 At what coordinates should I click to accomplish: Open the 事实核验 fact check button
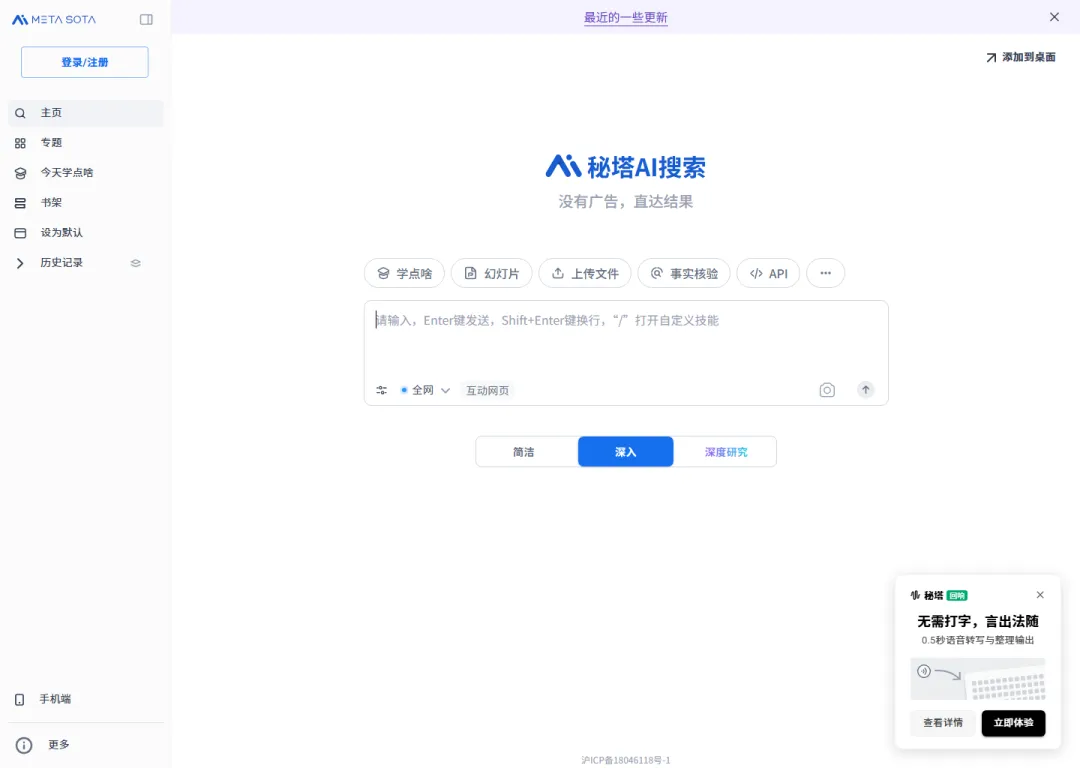click(684, 273)
